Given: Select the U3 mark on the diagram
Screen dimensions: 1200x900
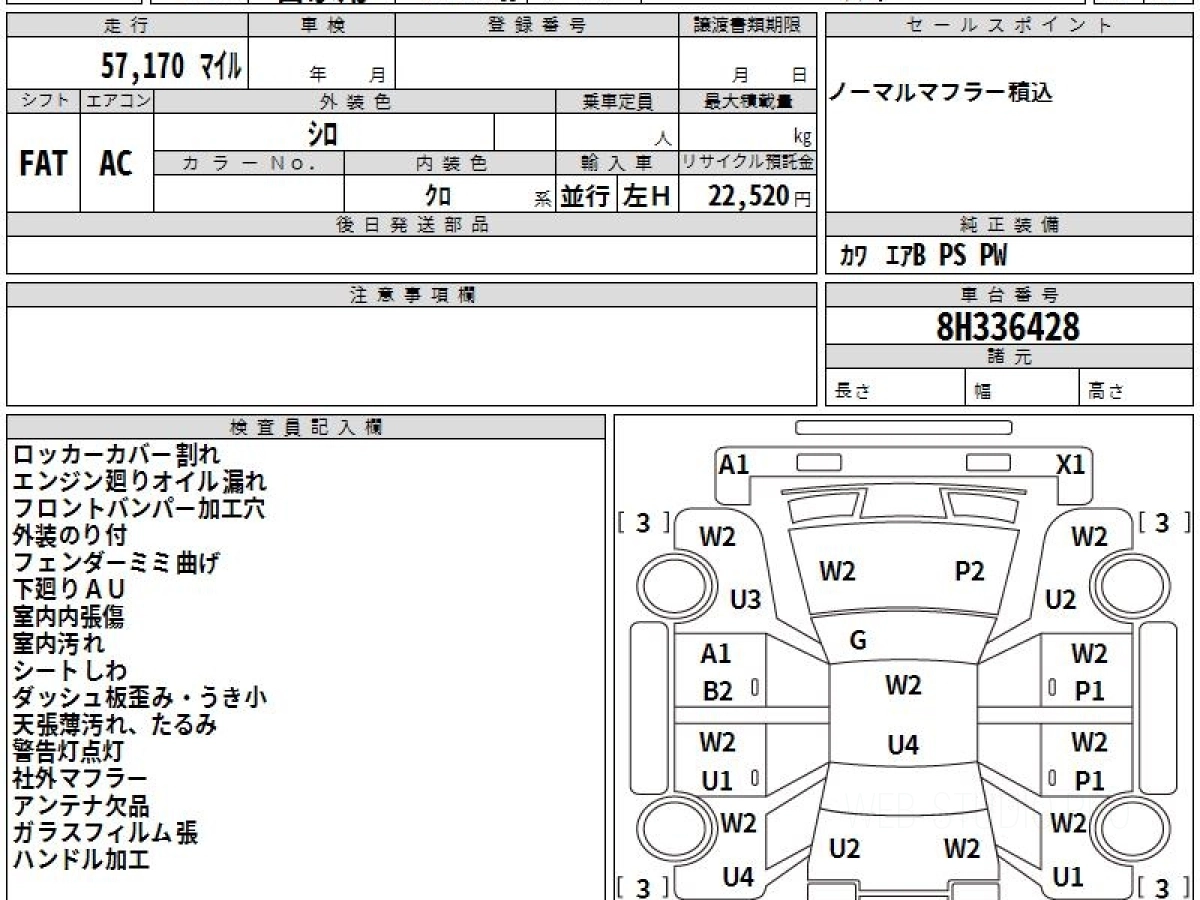Looking at the screenshot, I should click(745, 600).
